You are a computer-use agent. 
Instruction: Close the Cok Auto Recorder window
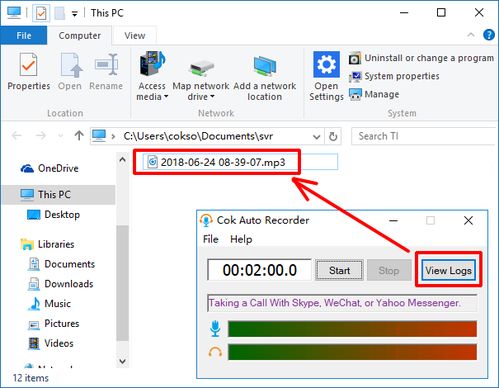(x=468, y=220)
